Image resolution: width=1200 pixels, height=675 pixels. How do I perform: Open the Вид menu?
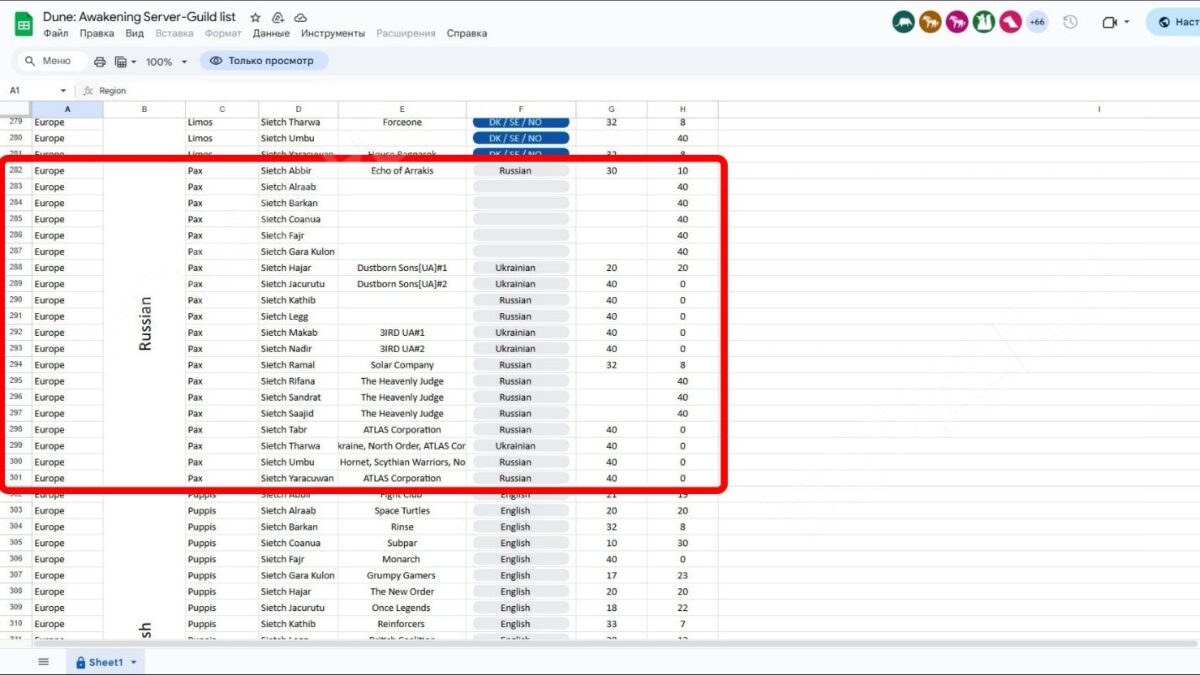(x=135, y=33)
